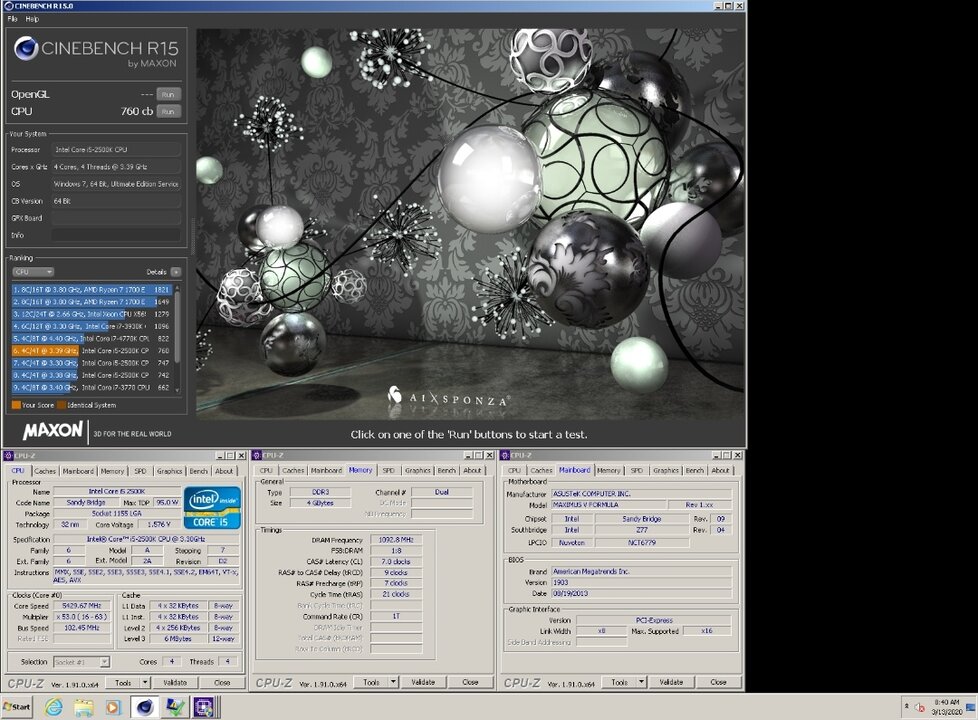Click the Cinebench title bar icon
The image size is (978, 720).
coord(8,6)
